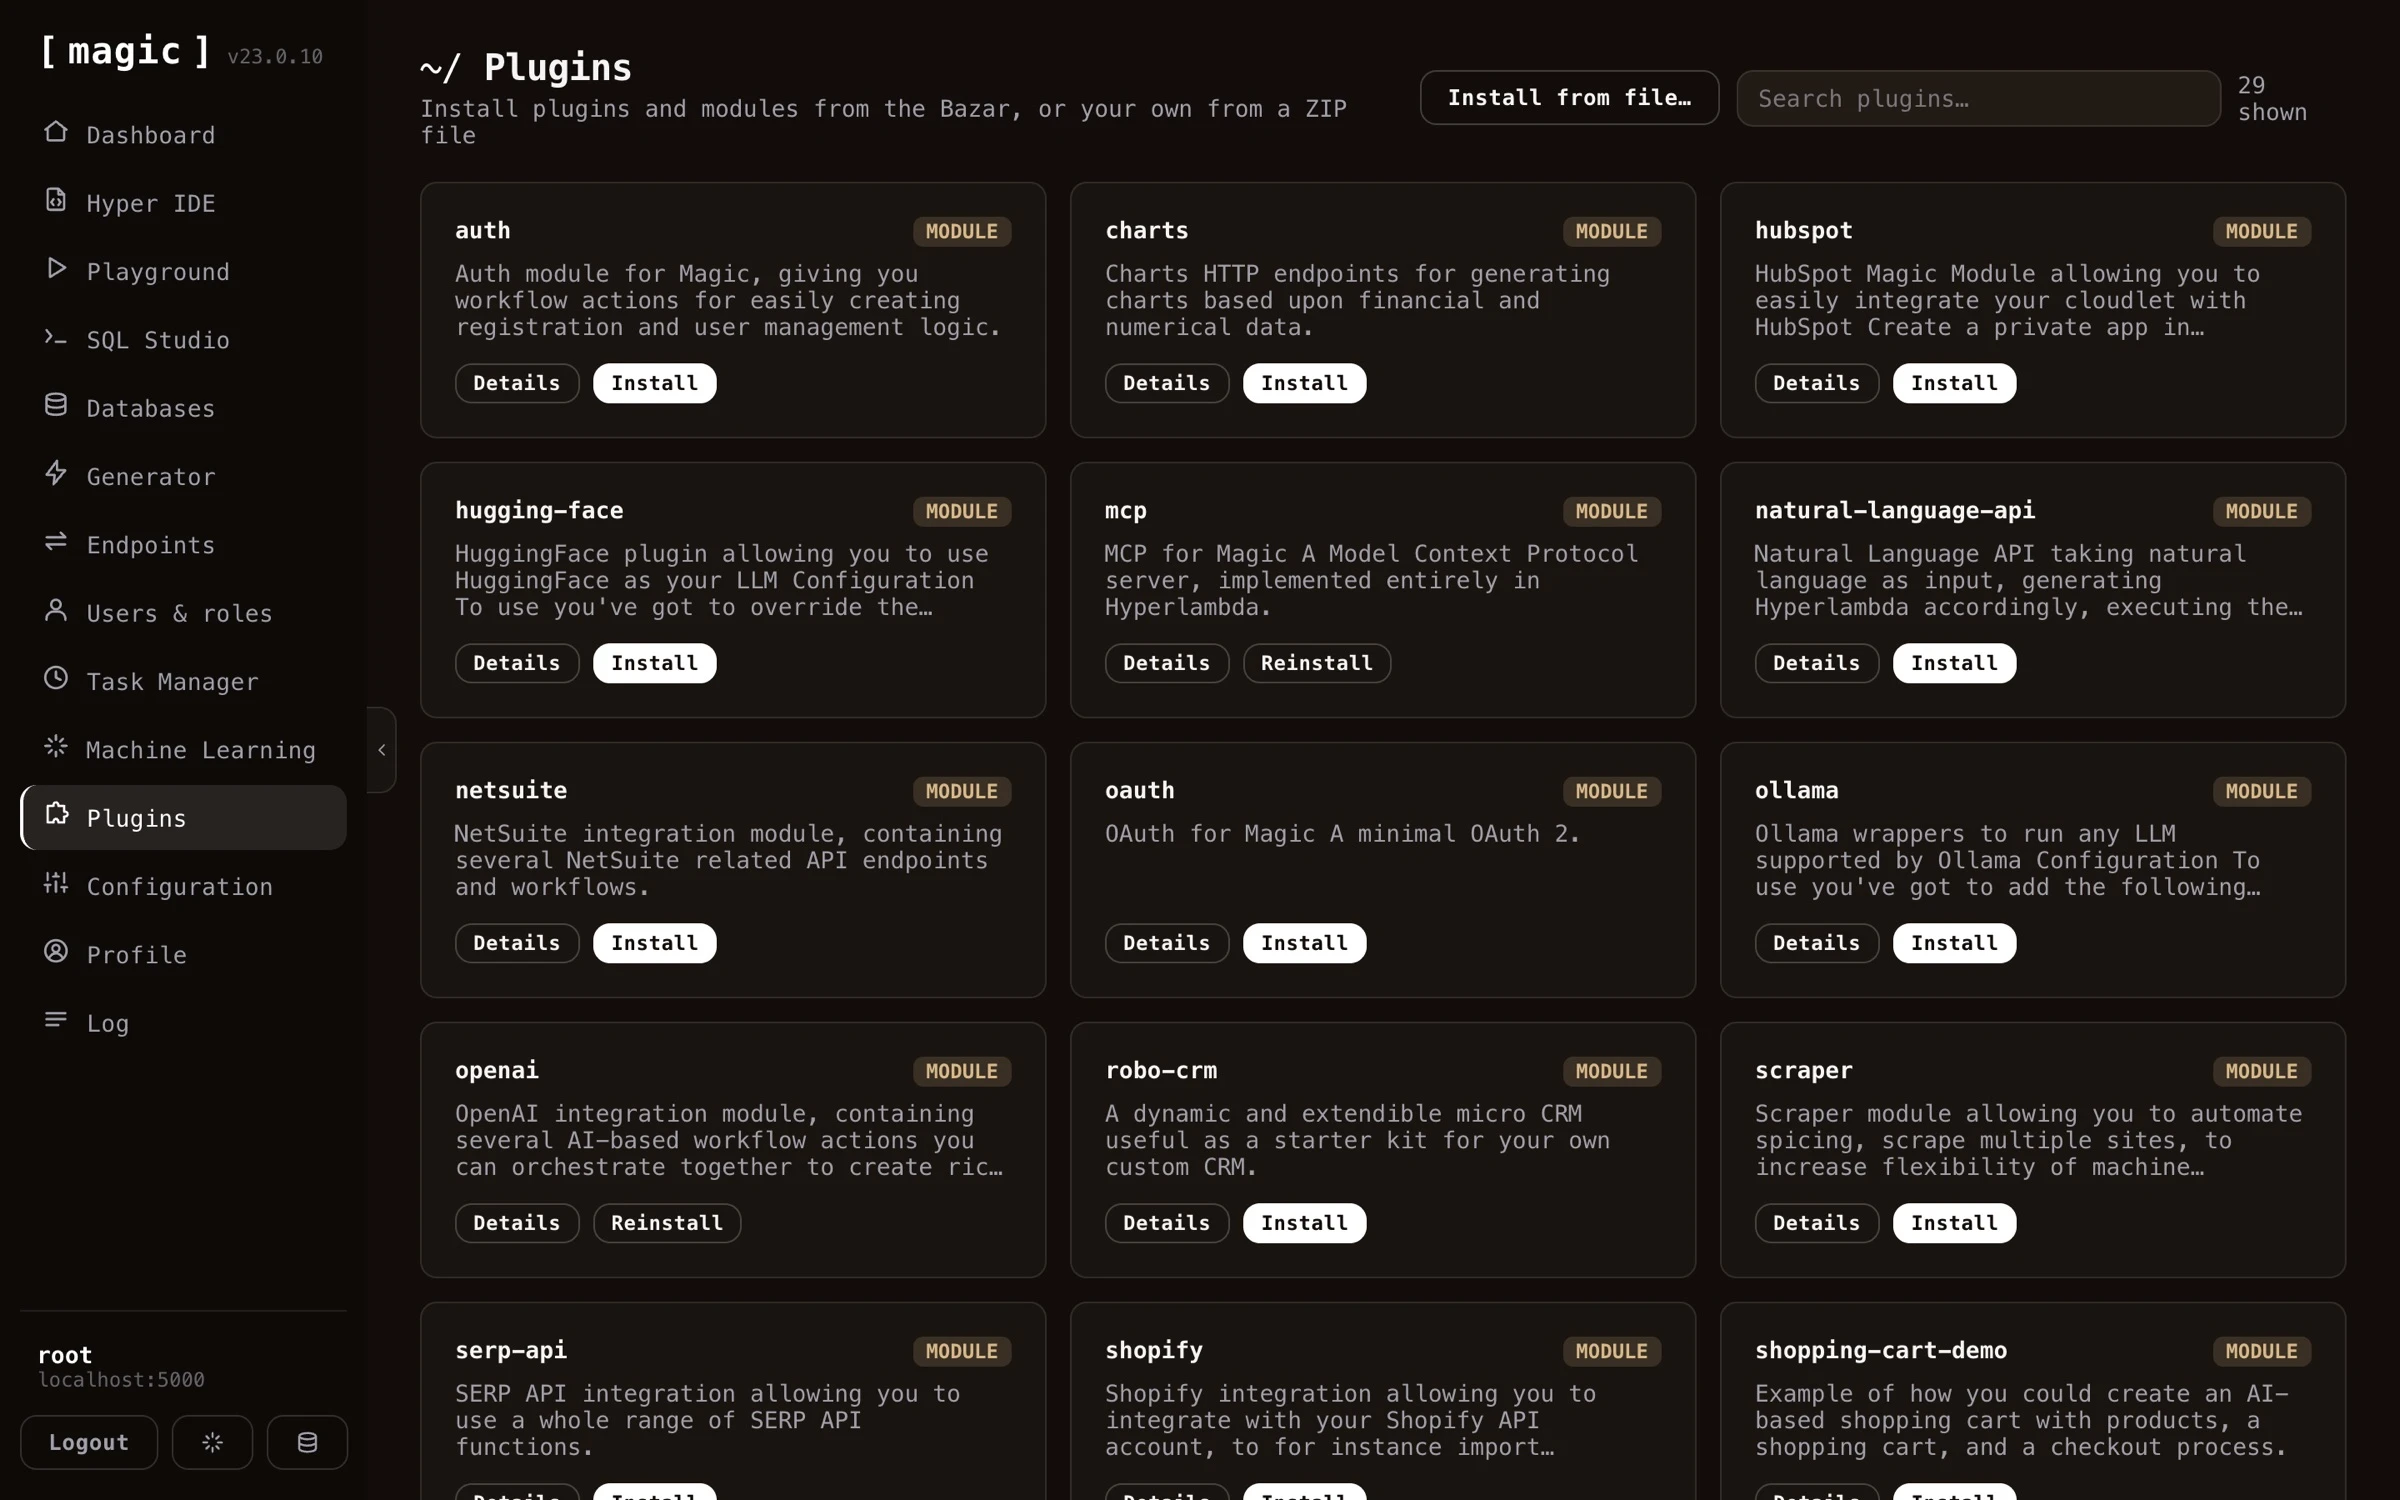The width and height of the screenshot is (2400, 1500).
Task: Show Details for ollama
Action: (x=1817, y=943)
